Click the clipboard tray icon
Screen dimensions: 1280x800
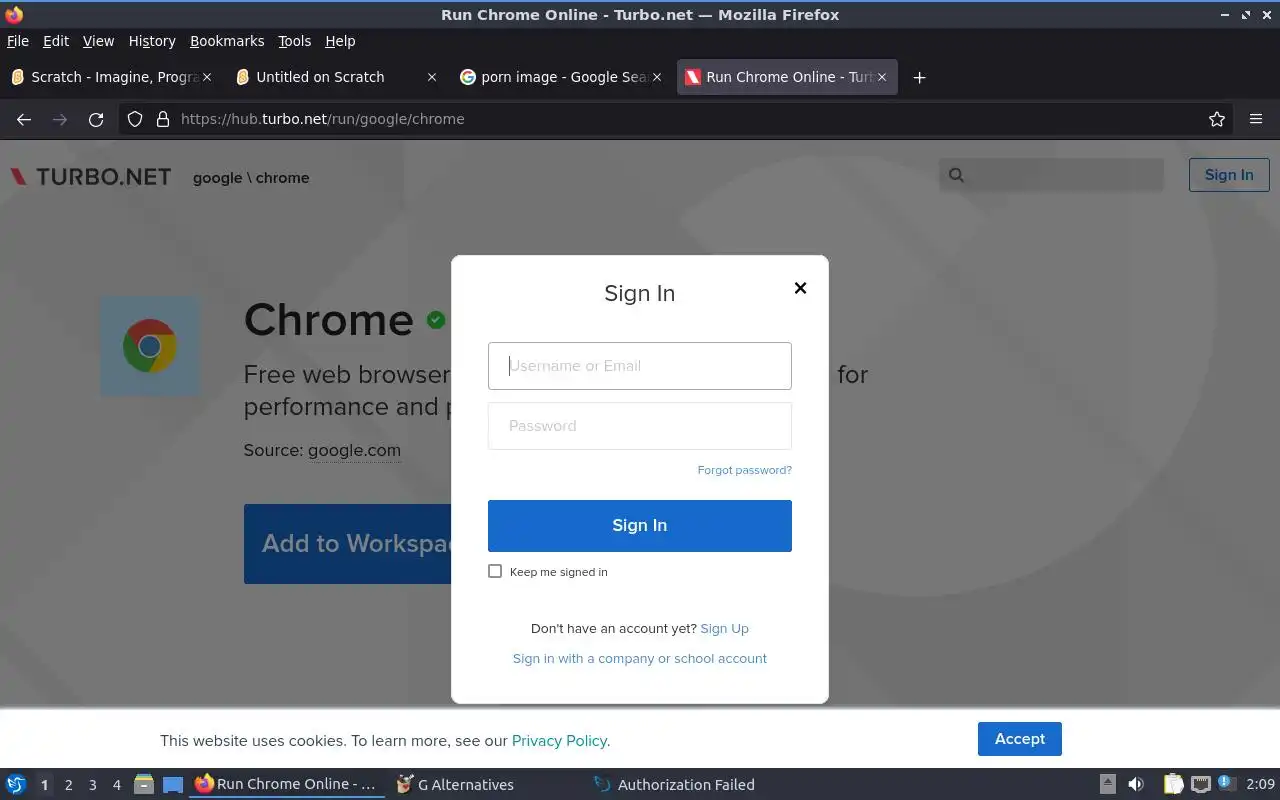pyautogui.click(x=1173, y=785)
